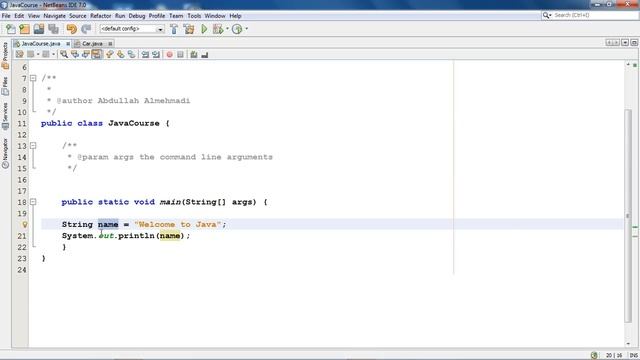Open the Projects side panel

coord(5,56)
